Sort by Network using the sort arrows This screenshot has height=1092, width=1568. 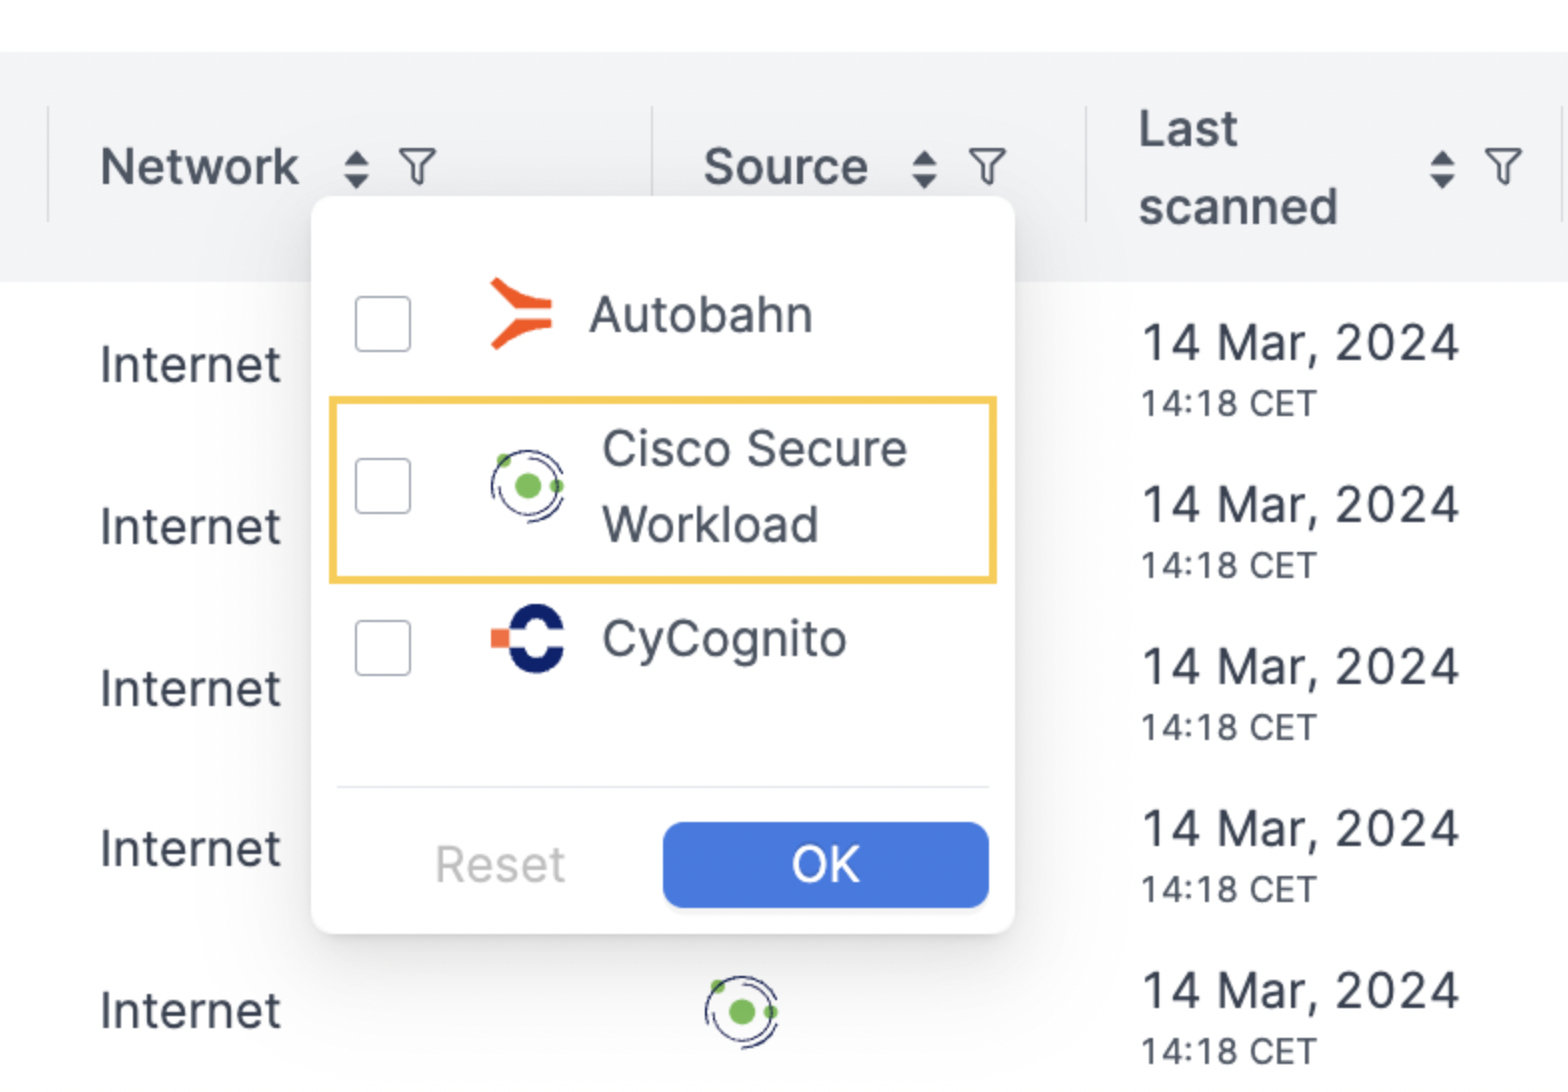[356, 168]
